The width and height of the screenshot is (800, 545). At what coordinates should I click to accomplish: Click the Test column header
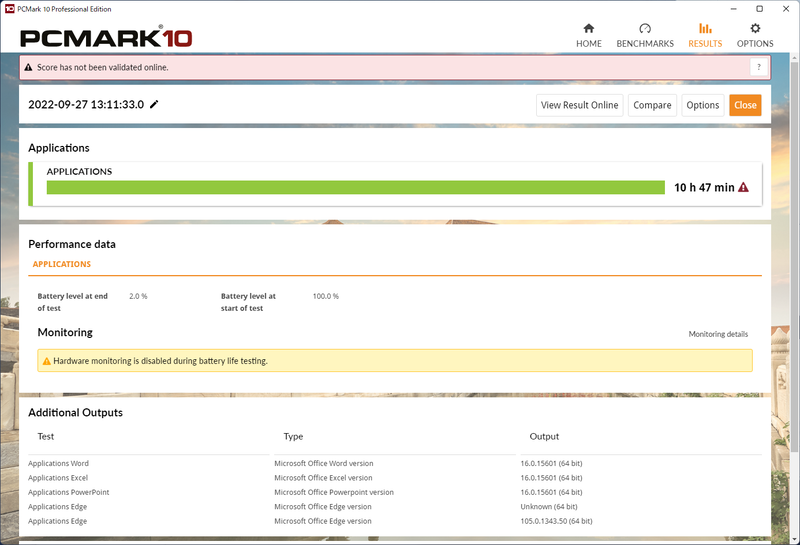[x=45, y=436]
